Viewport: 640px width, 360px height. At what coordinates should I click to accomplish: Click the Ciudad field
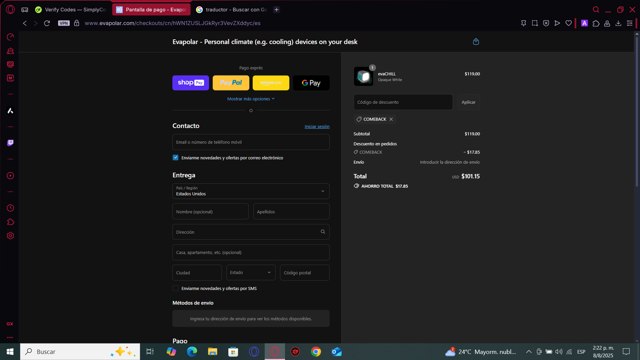tap(197, 273)
